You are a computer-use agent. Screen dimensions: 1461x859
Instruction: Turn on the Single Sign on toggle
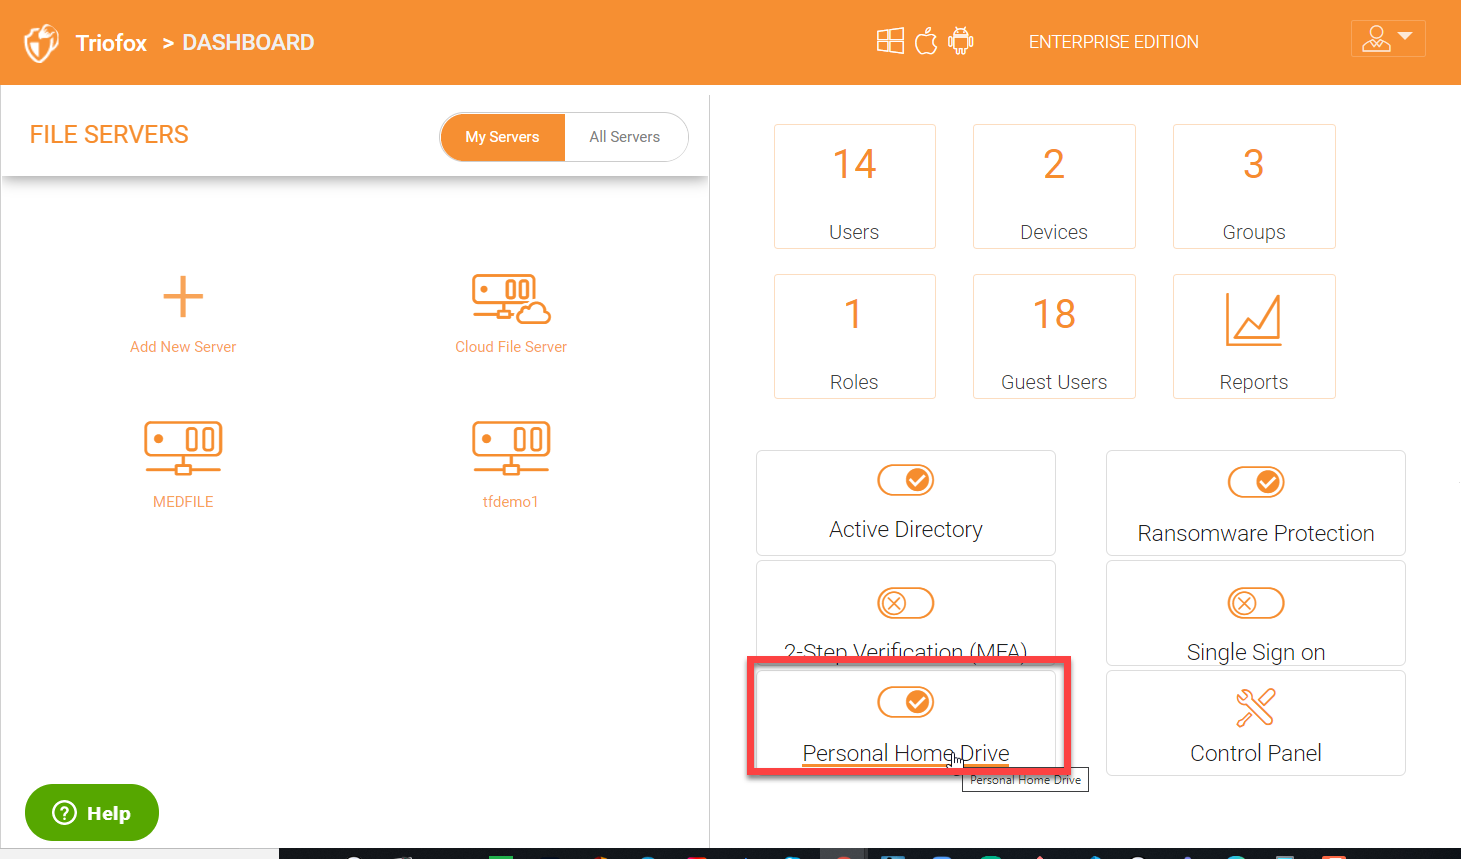pos(1255,603)
